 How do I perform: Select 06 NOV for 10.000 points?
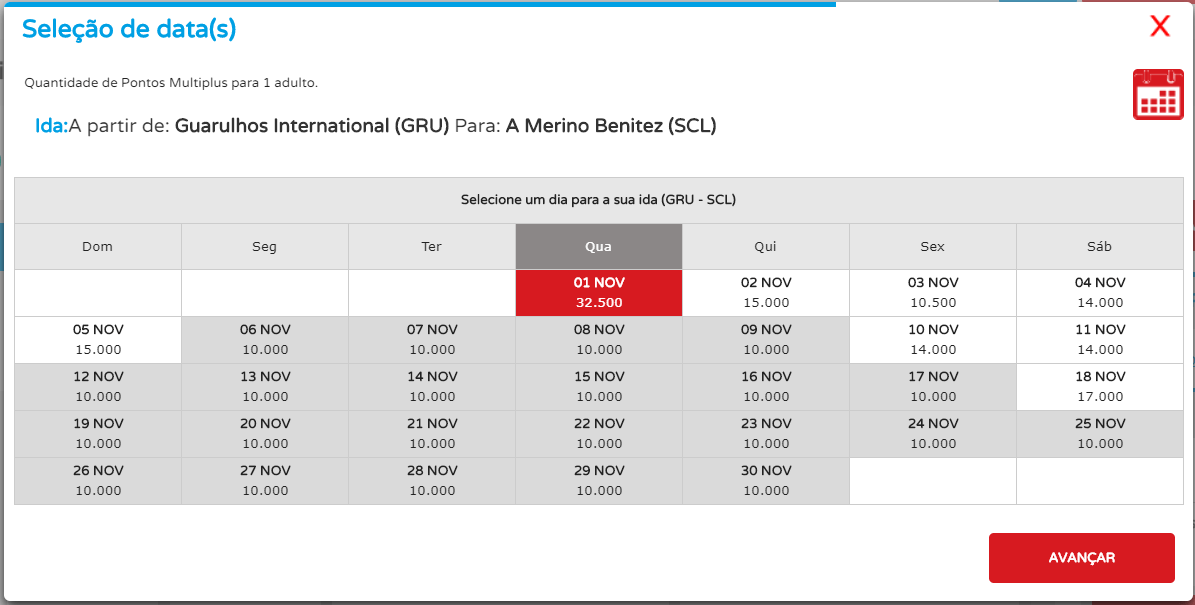click(x=264, y=340)
